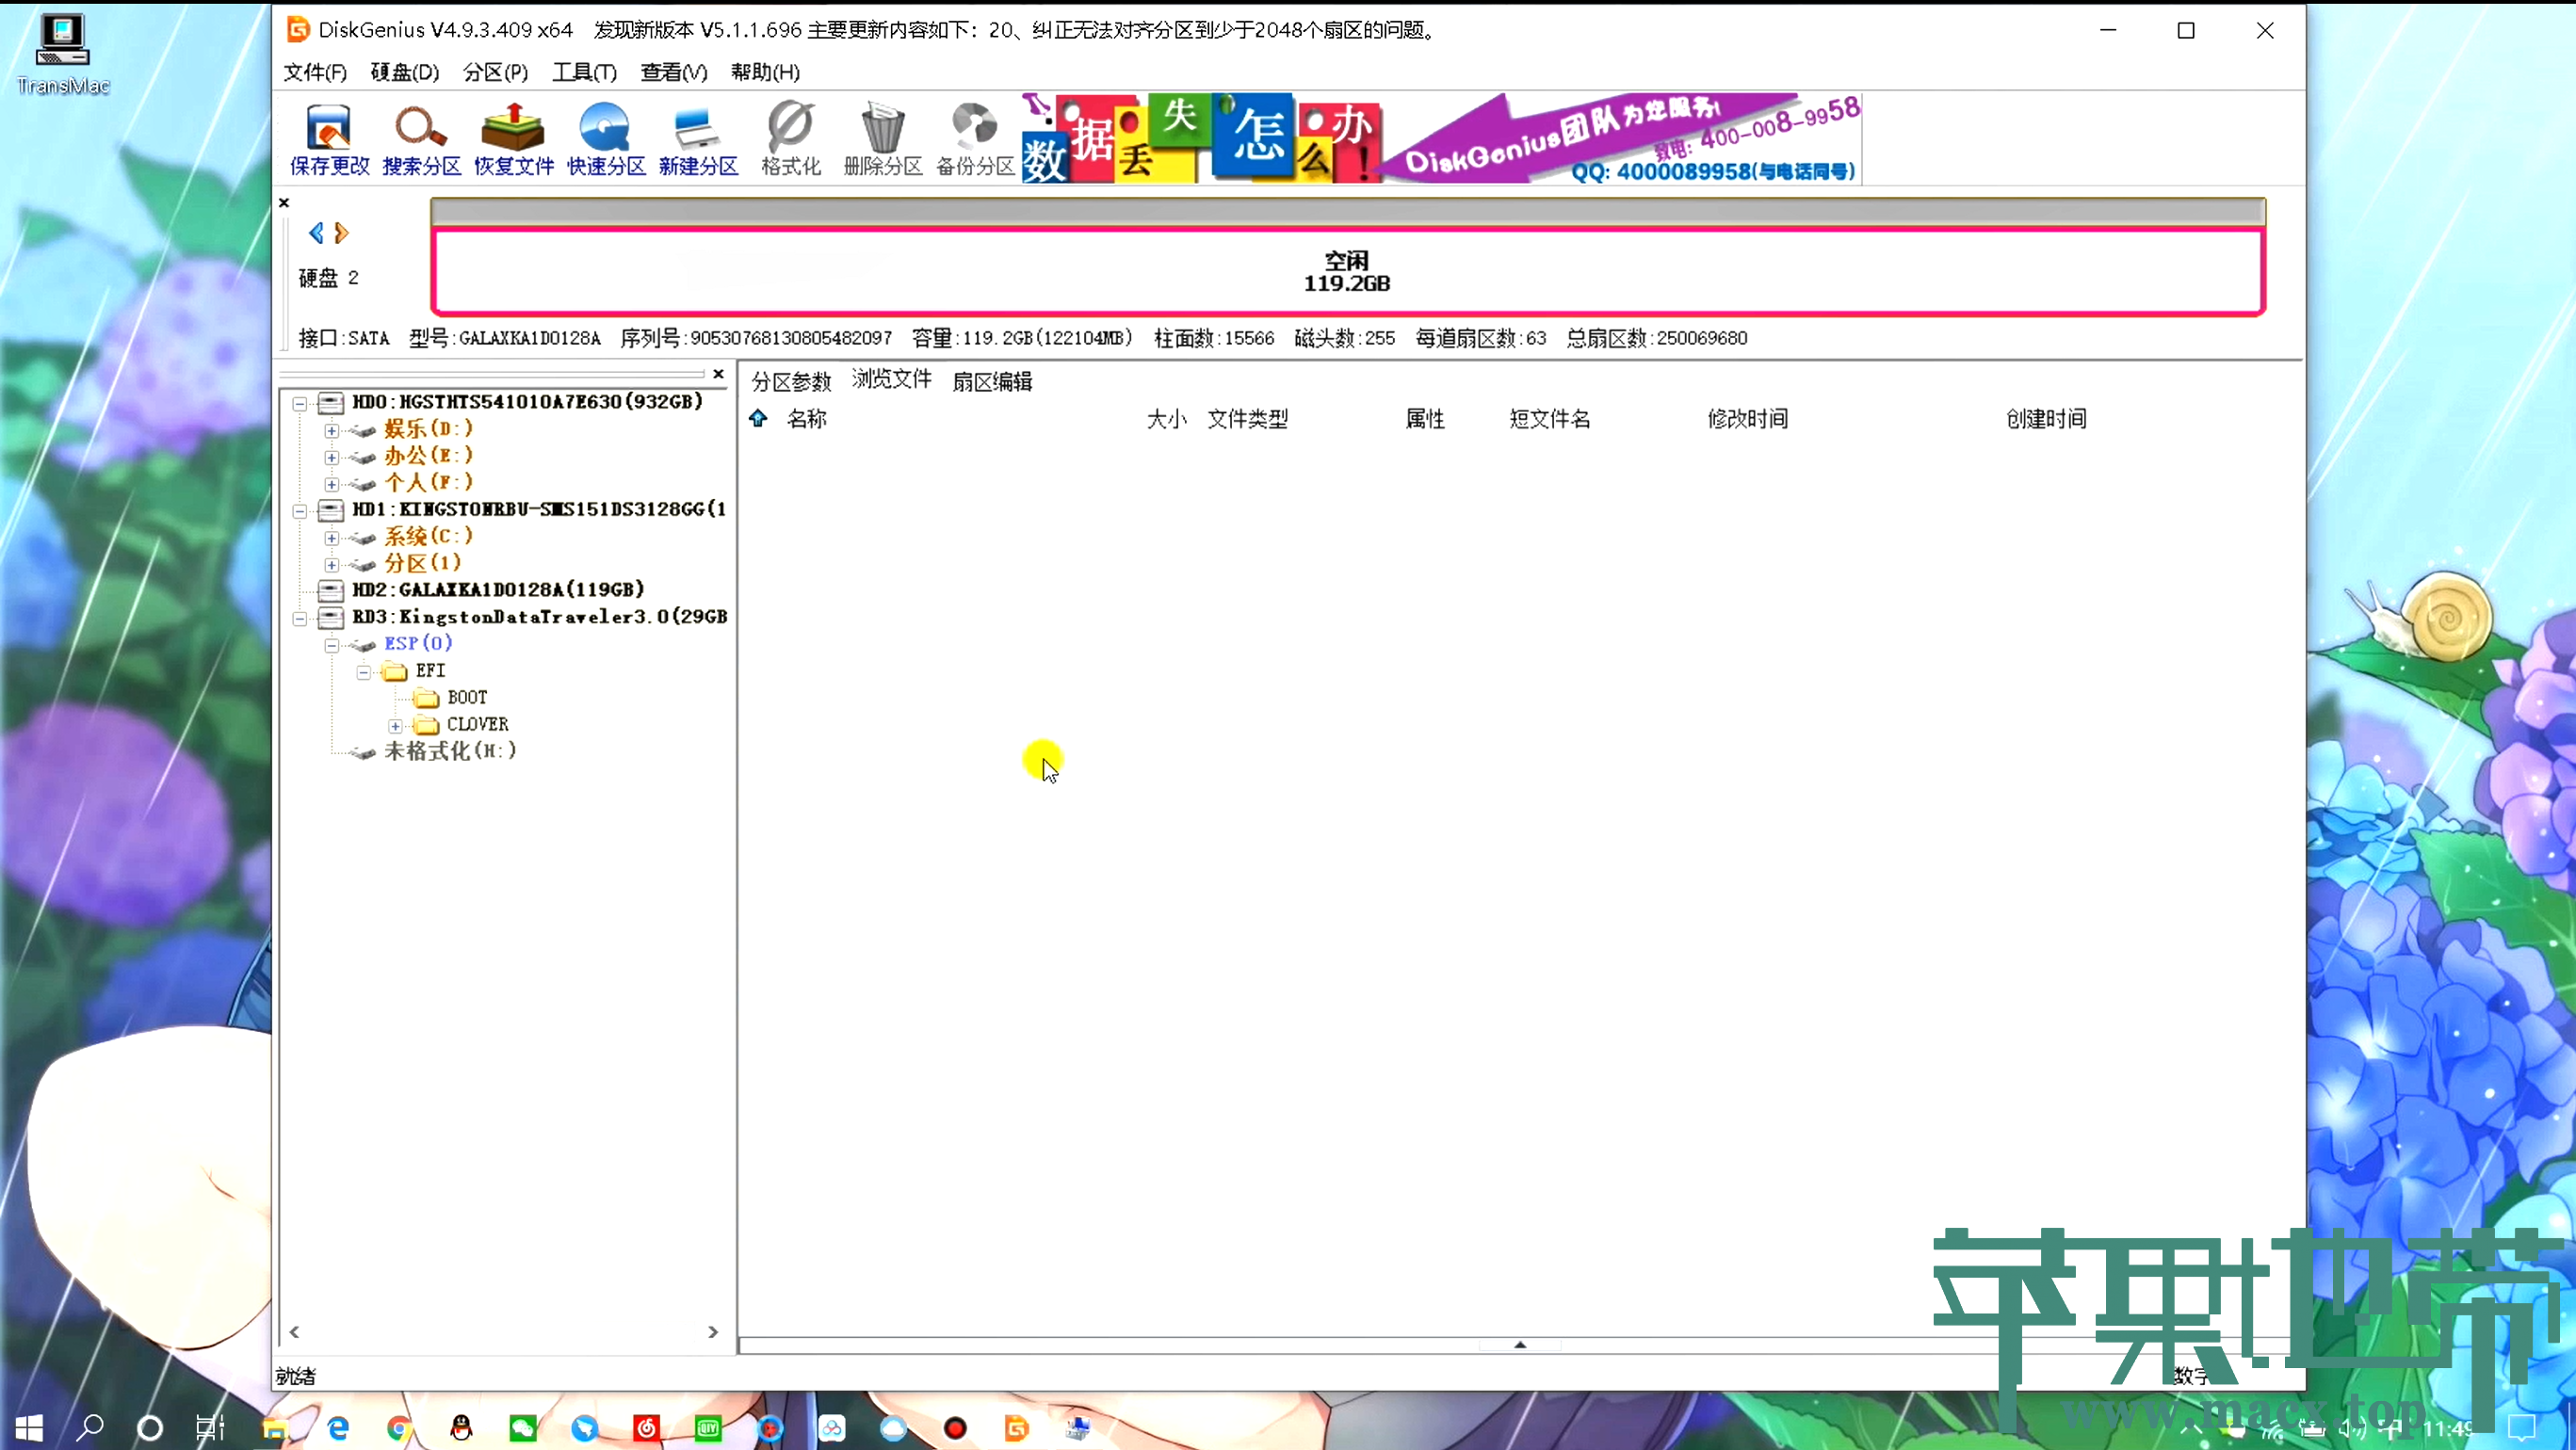Go to previous disk with left arrow
The width and height of the screenshot is (2576, 1450).
point(316,233)
